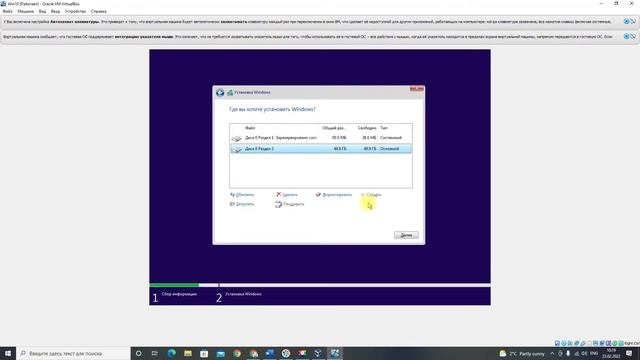Dismiss the keyboard auto-capture notification
Image resolution: width=640 pixels, height=360 pixels.
point(626,22)
